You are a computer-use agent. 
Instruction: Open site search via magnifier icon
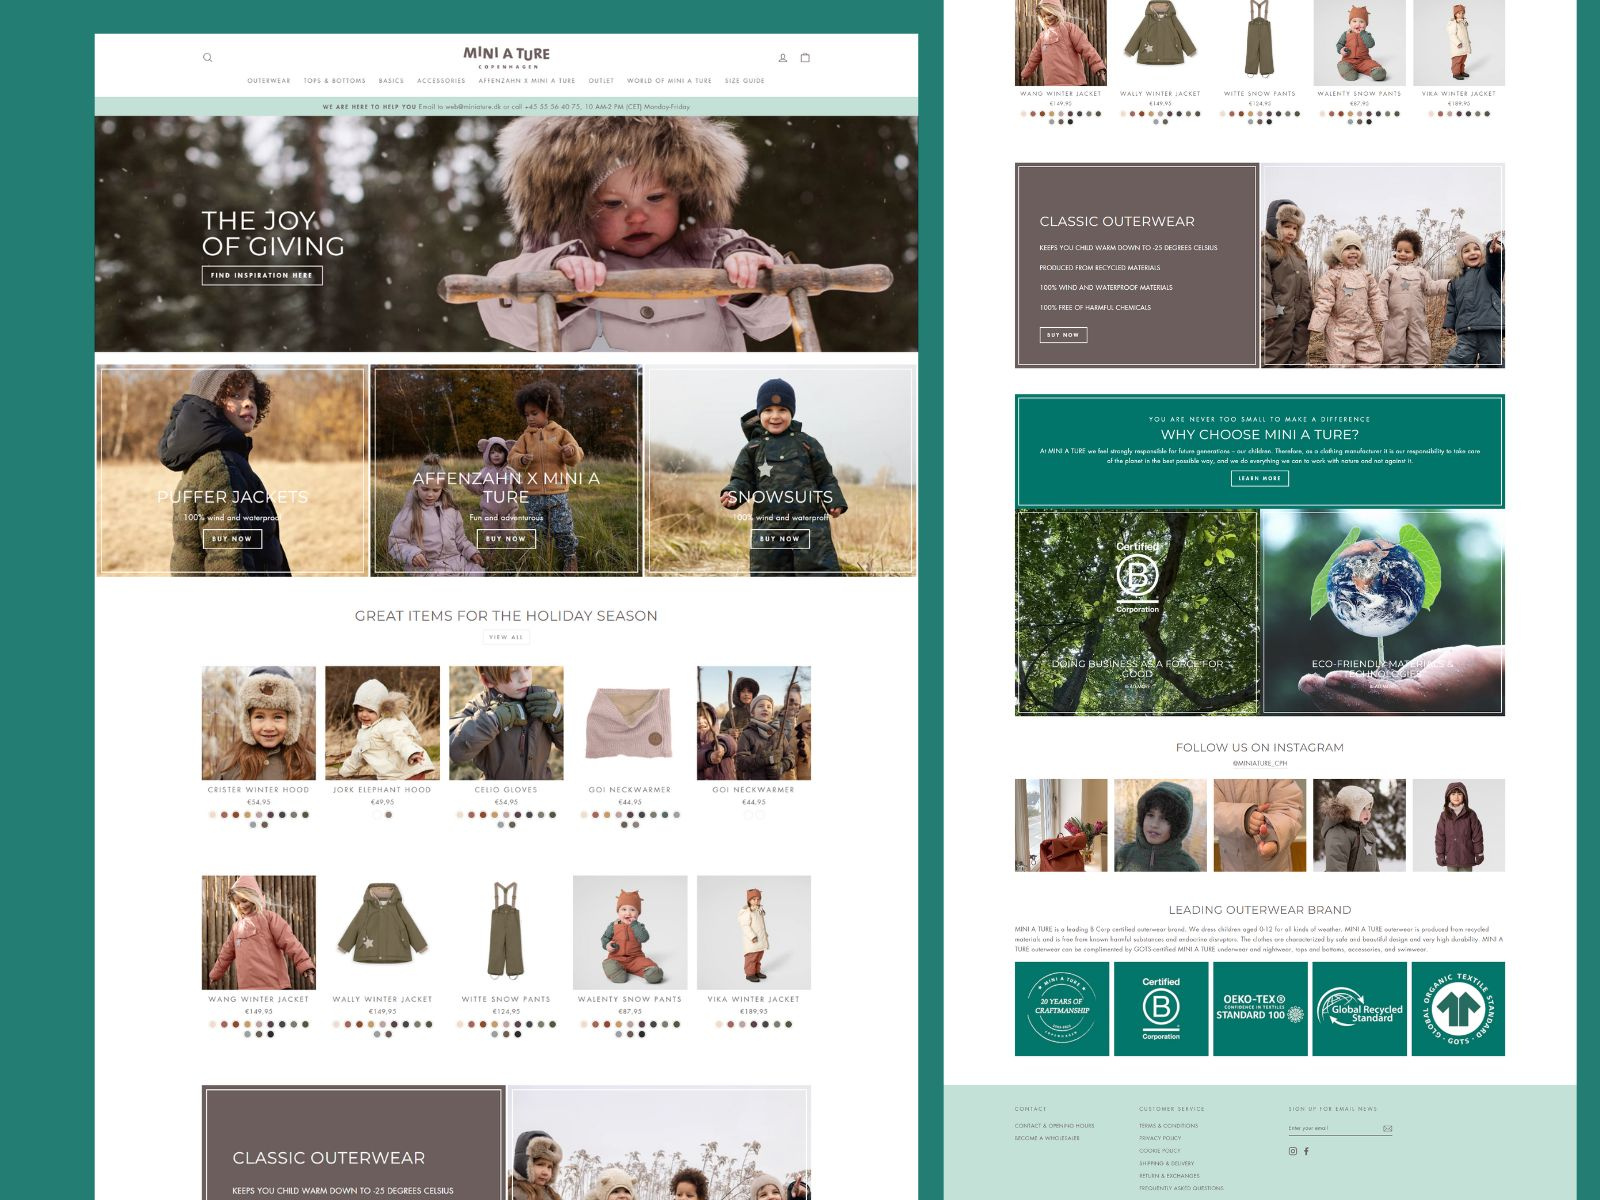coord(208,58)
